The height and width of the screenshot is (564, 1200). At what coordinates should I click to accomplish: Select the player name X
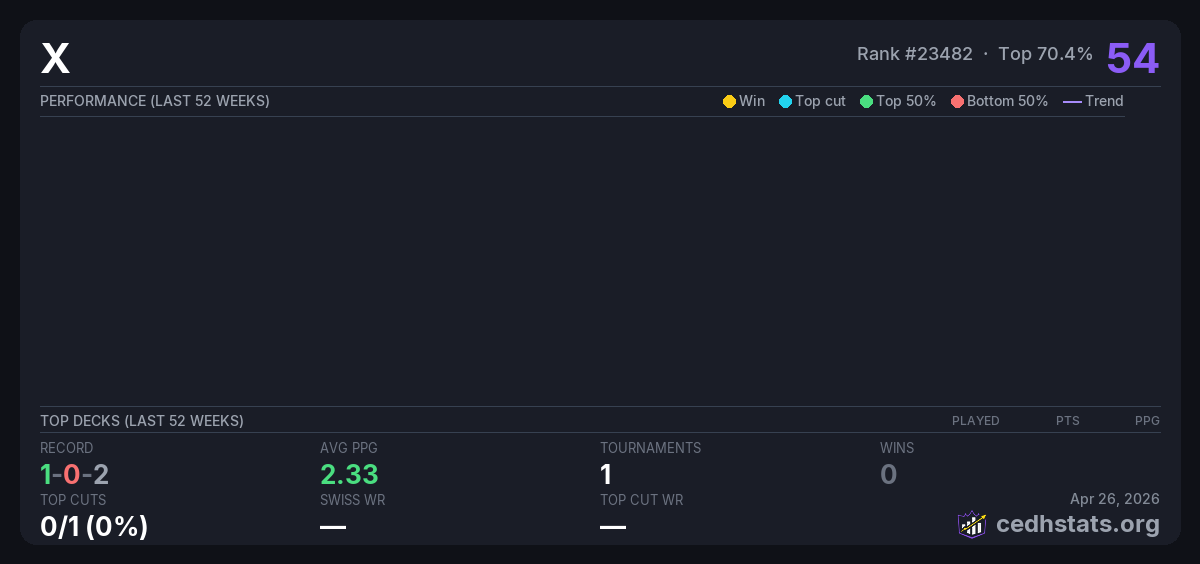coord(55,59)
